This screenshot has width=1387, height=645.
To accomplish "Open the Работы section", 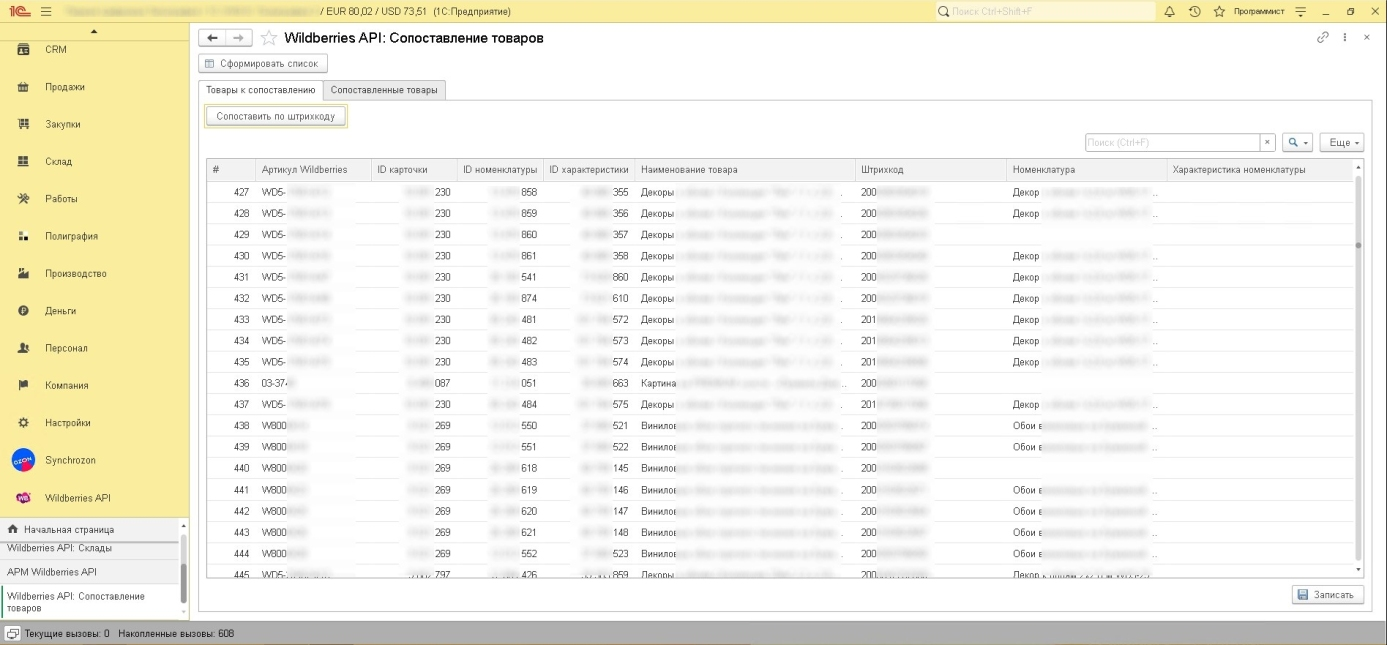I will coord(61,199).
